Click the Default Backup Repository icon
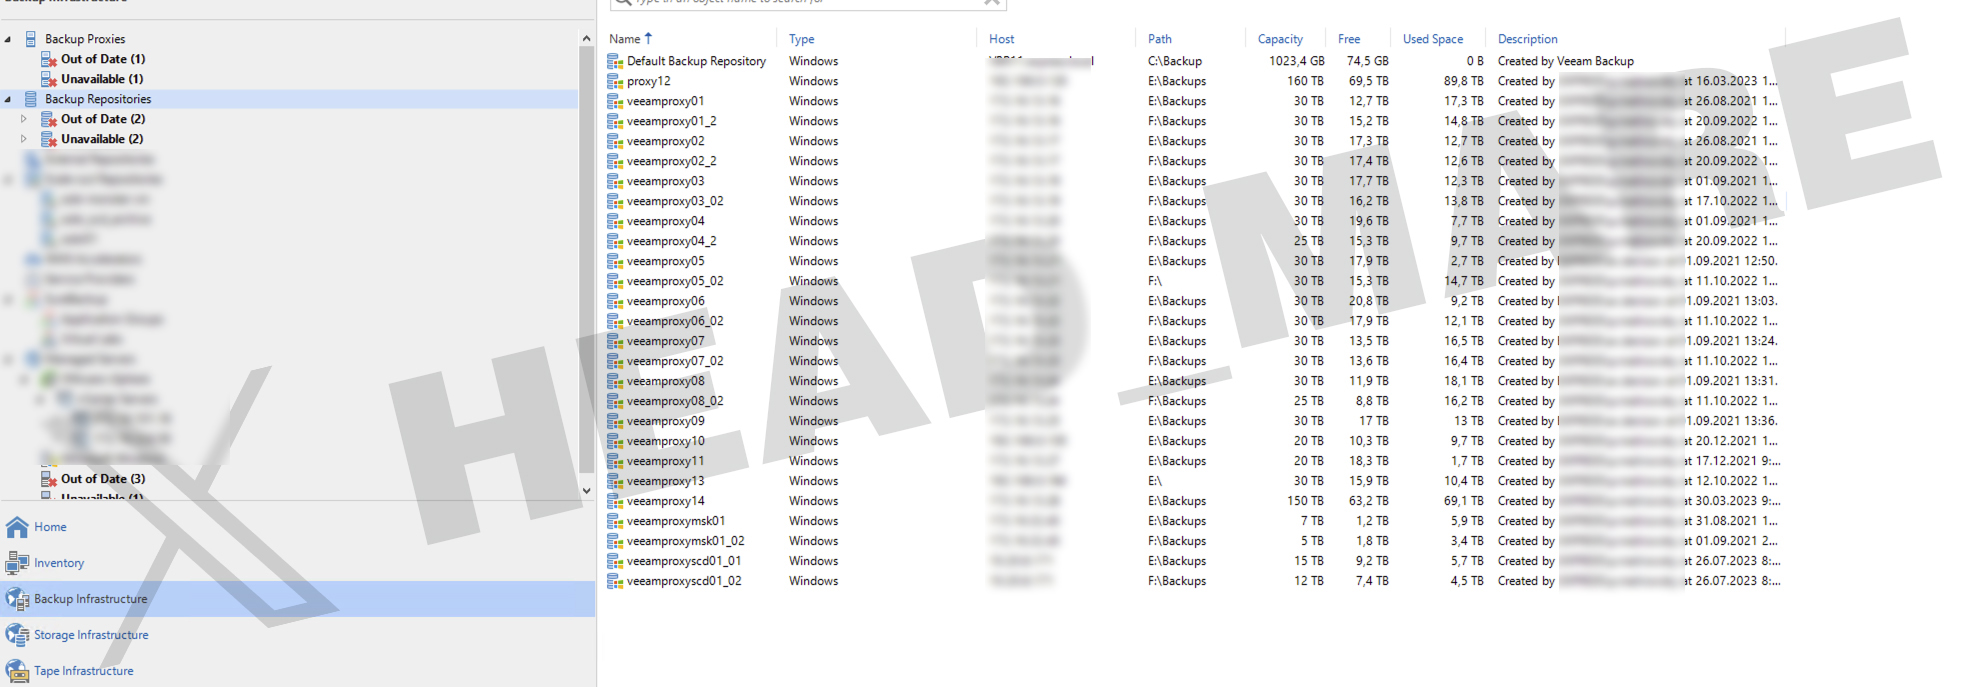The image size is (1988, 687). point(615,62)
